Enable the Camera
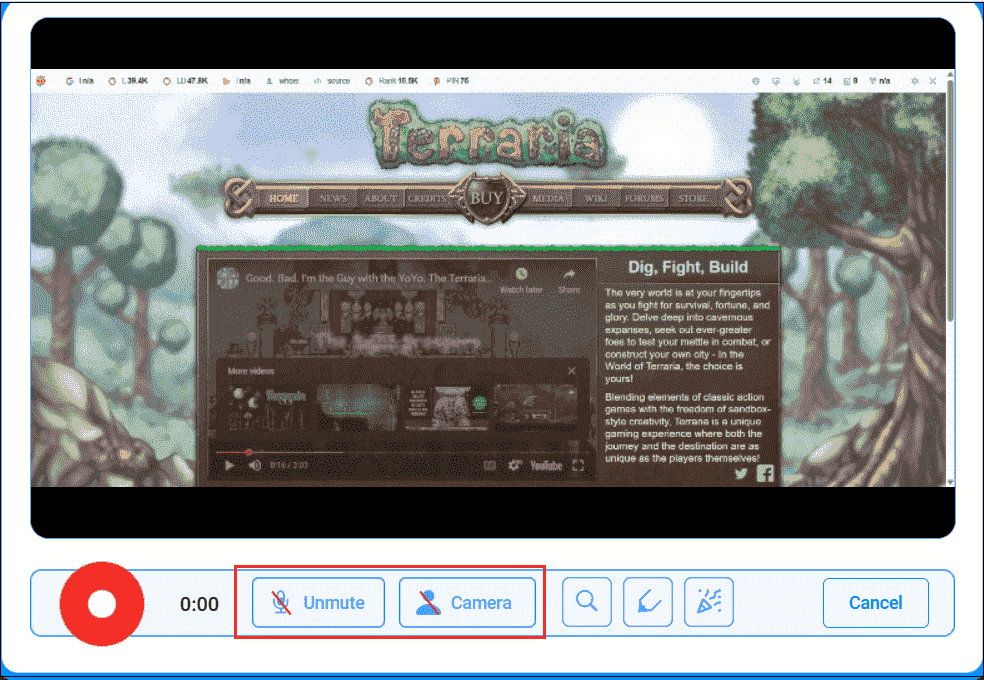Screen dimensions: 984x680 click(467, 602)
